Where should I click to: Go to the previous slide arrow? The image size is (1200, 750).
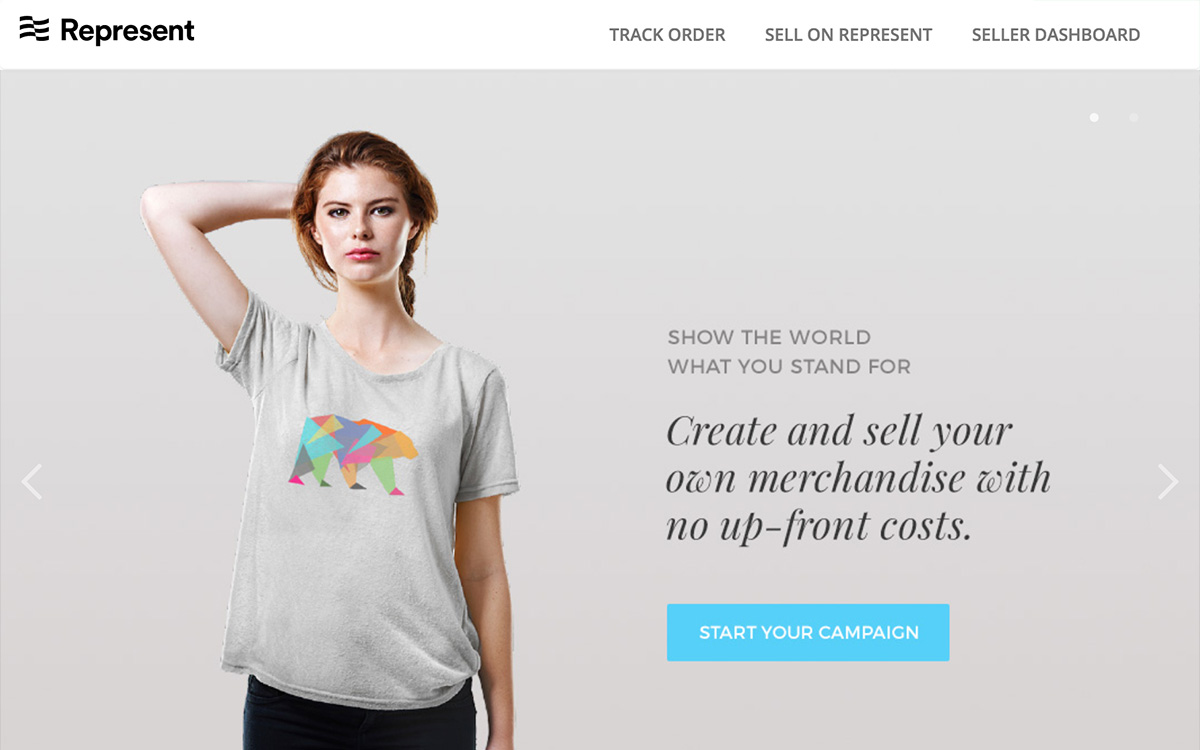tap(32, 482)
